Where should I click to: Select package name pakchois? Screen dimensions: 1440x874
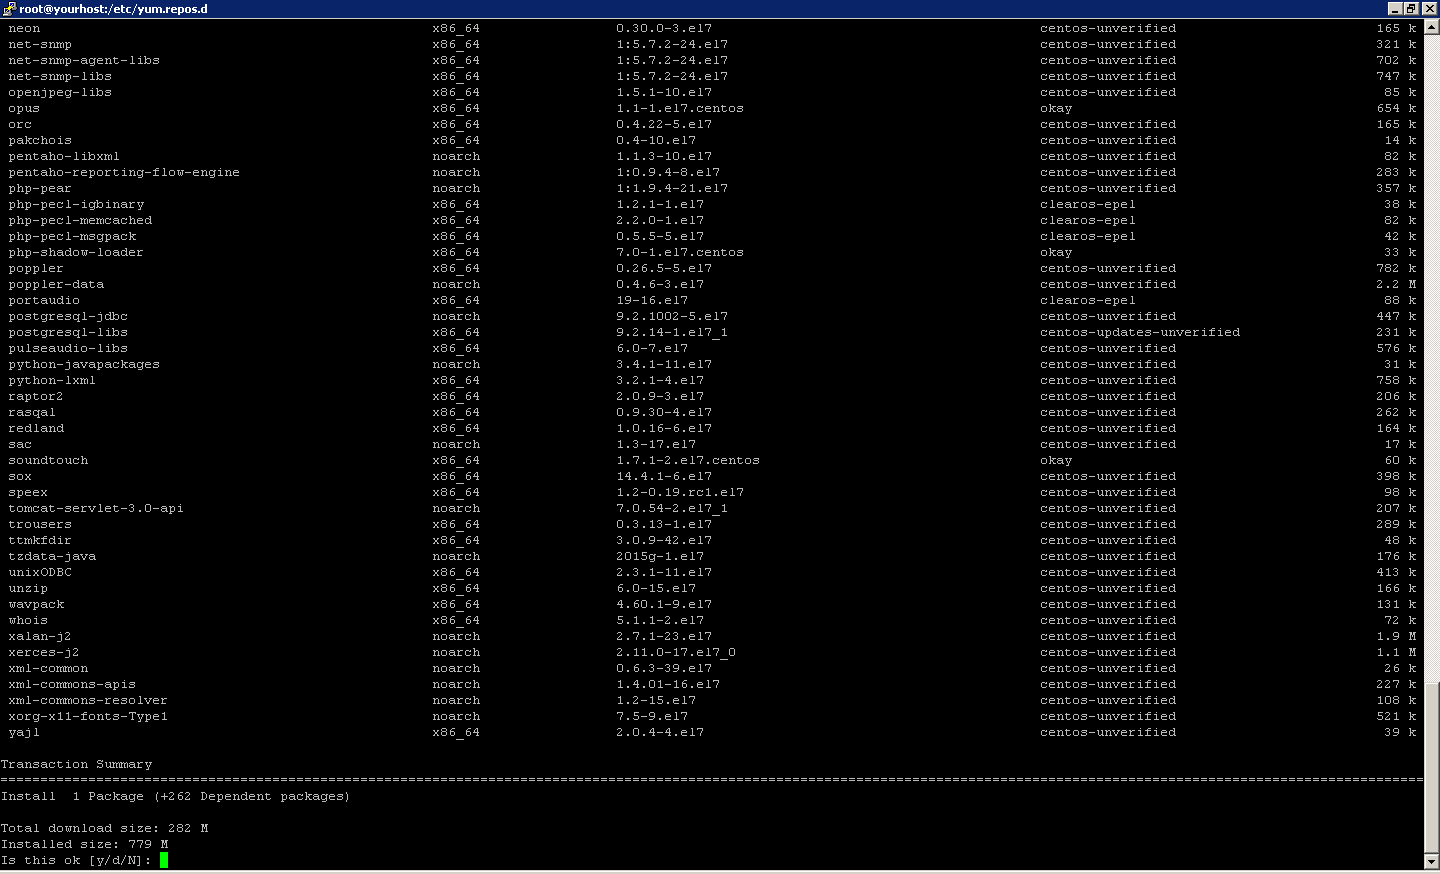40,140
